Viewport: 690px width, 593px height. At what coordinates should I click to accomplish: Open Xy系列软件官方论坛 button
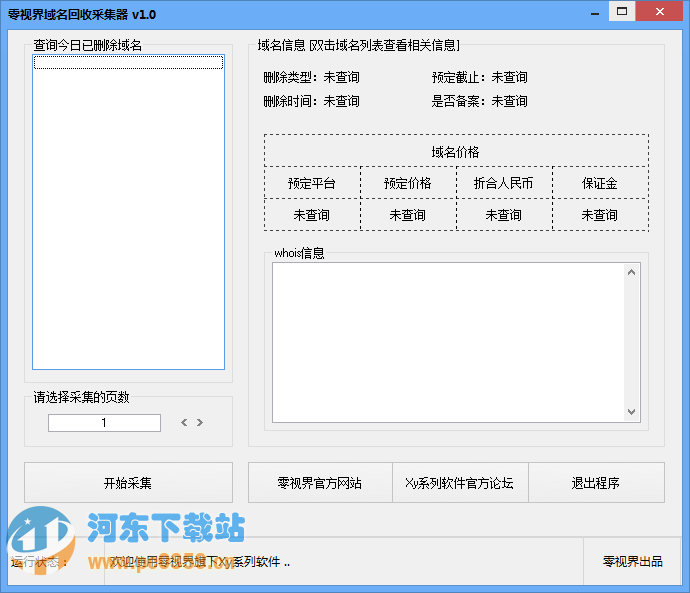click(x=460, y=483)
